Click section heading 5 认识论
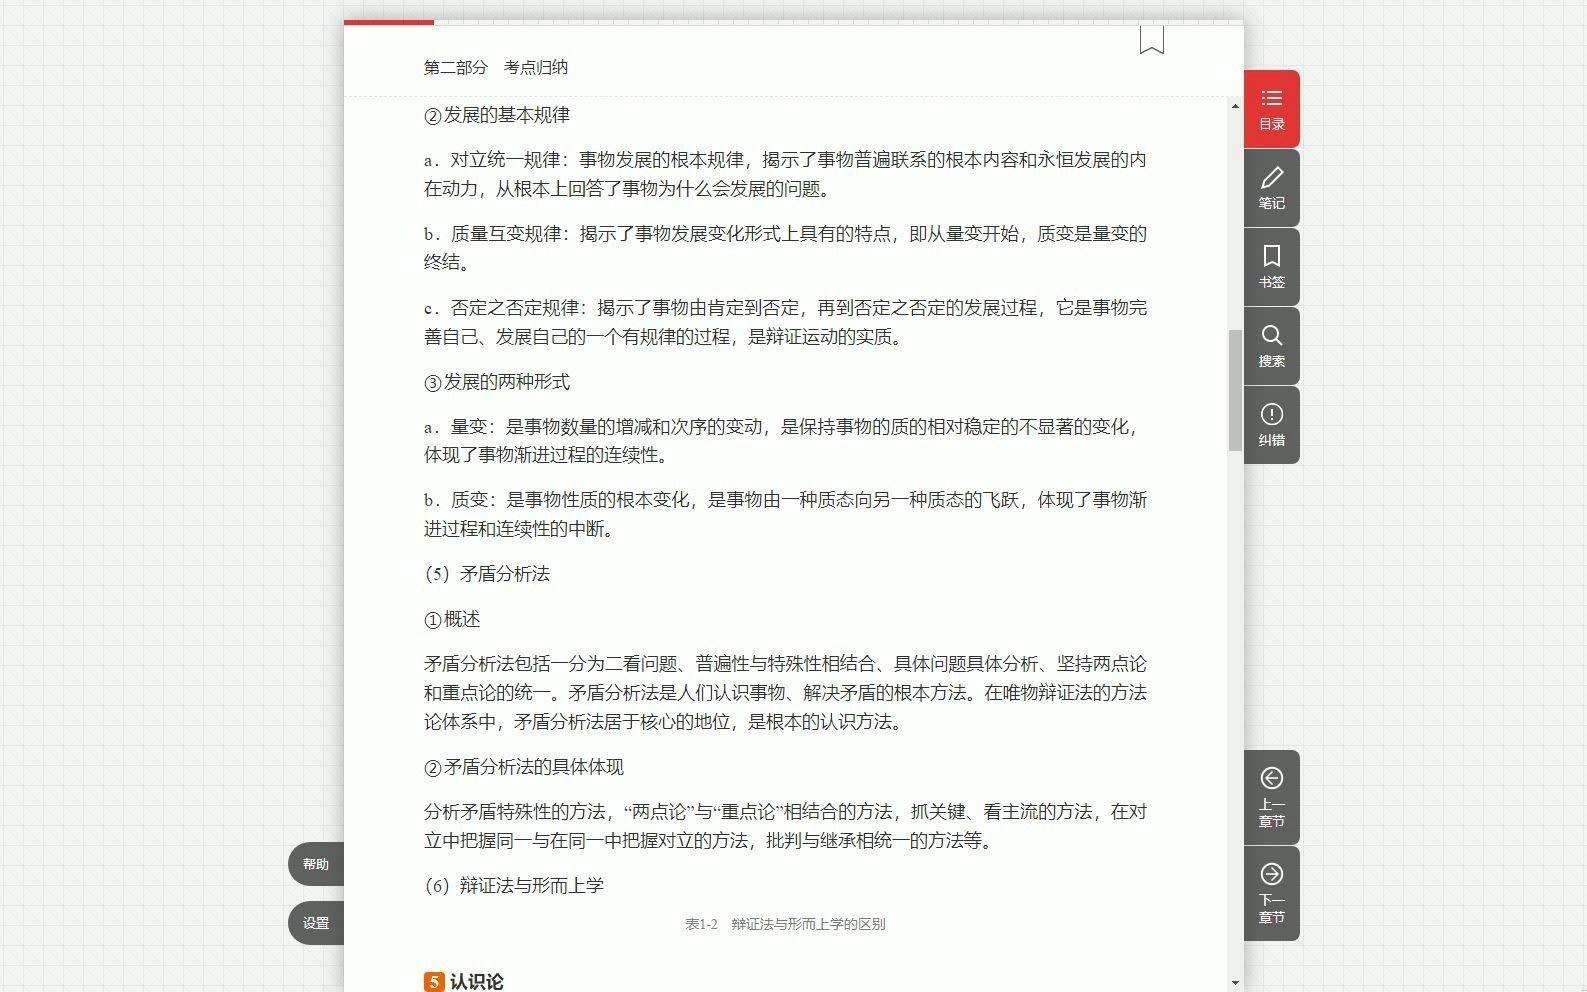This screenshot has height=992, width=1587. click(x=464, y=982)
